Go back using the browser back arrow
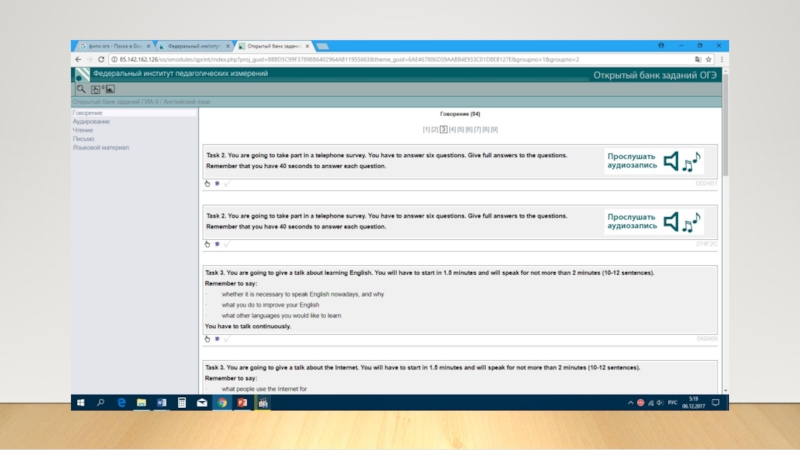800x450 pixels. point(78,59)
